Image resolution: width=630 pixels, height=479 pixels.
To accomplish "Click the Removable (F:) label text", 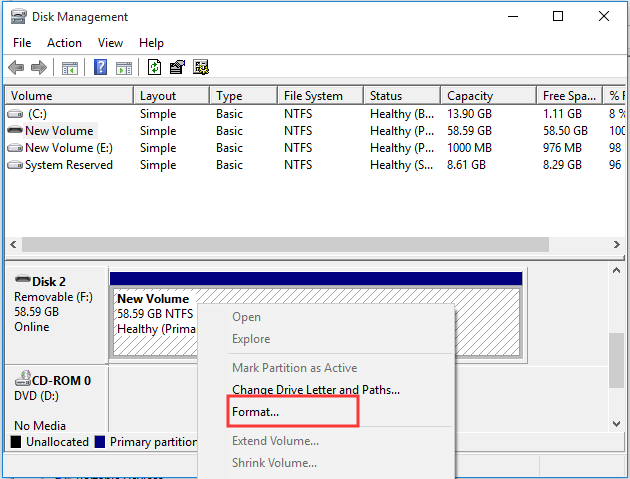I will (x=53, y=297).
